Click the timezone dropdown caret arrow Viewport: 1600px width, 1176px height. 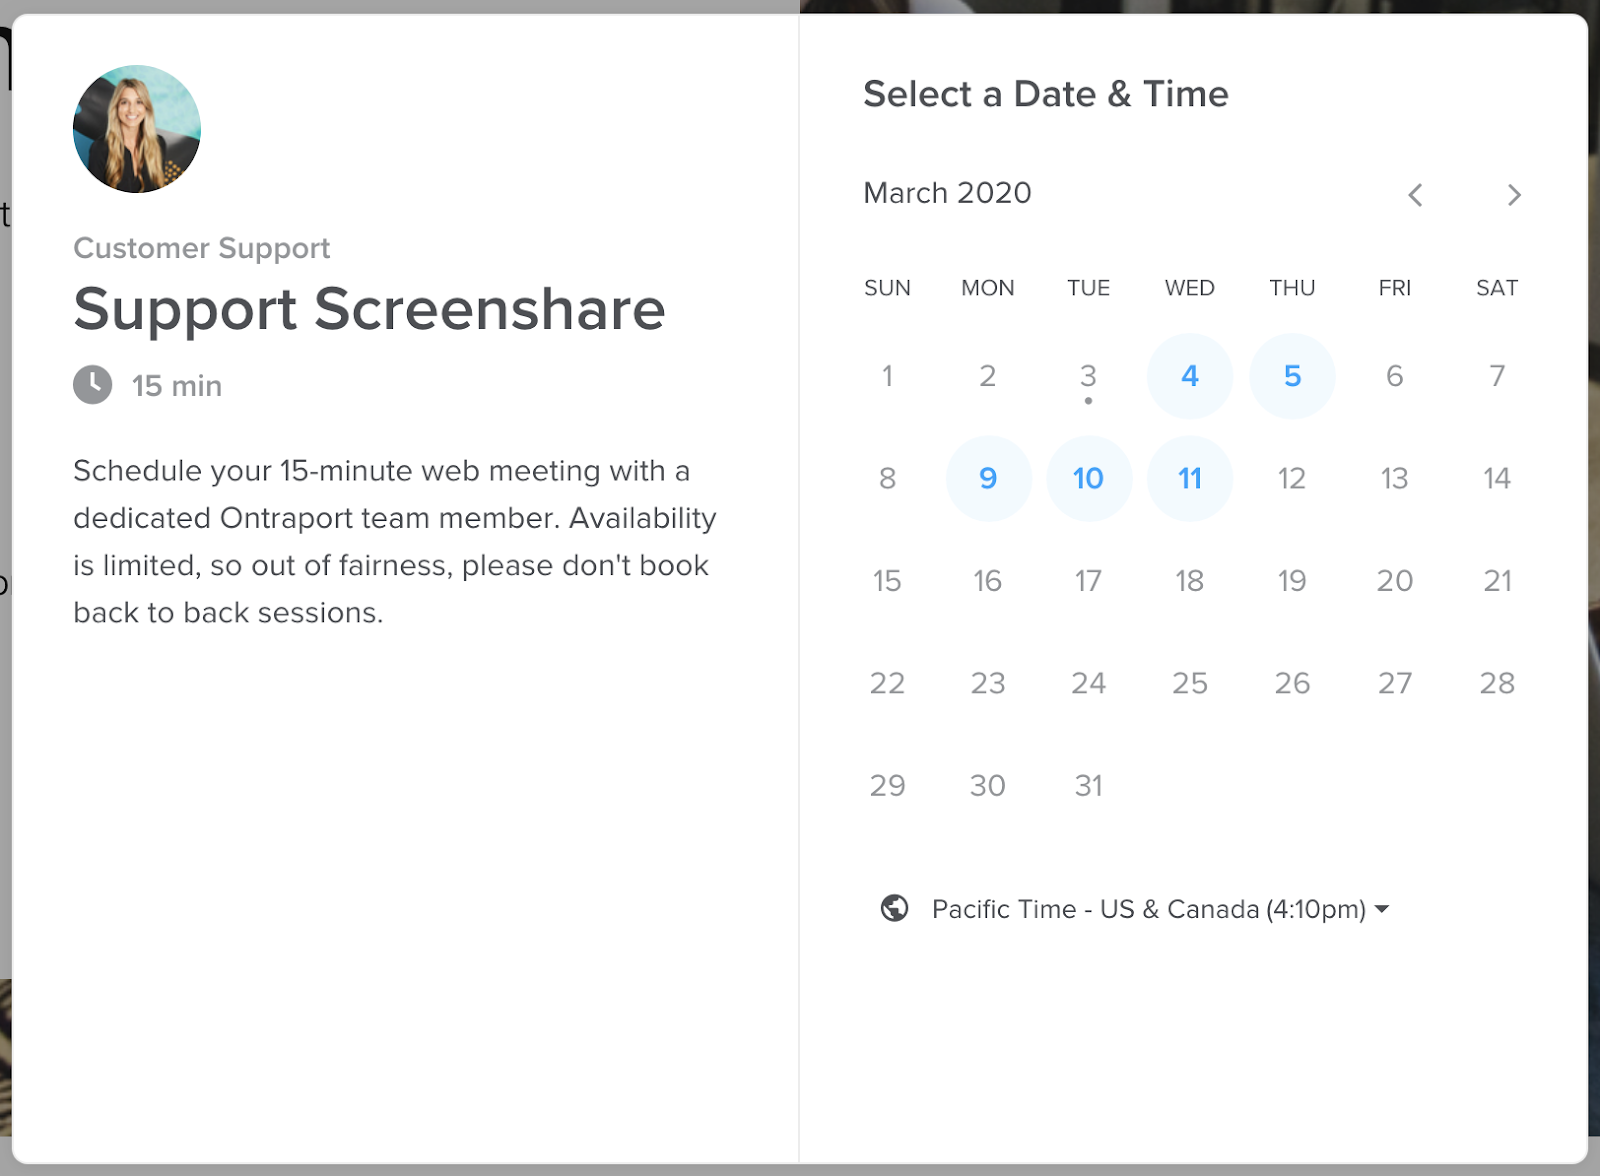pyautogui.click(x=1382, y=909)
